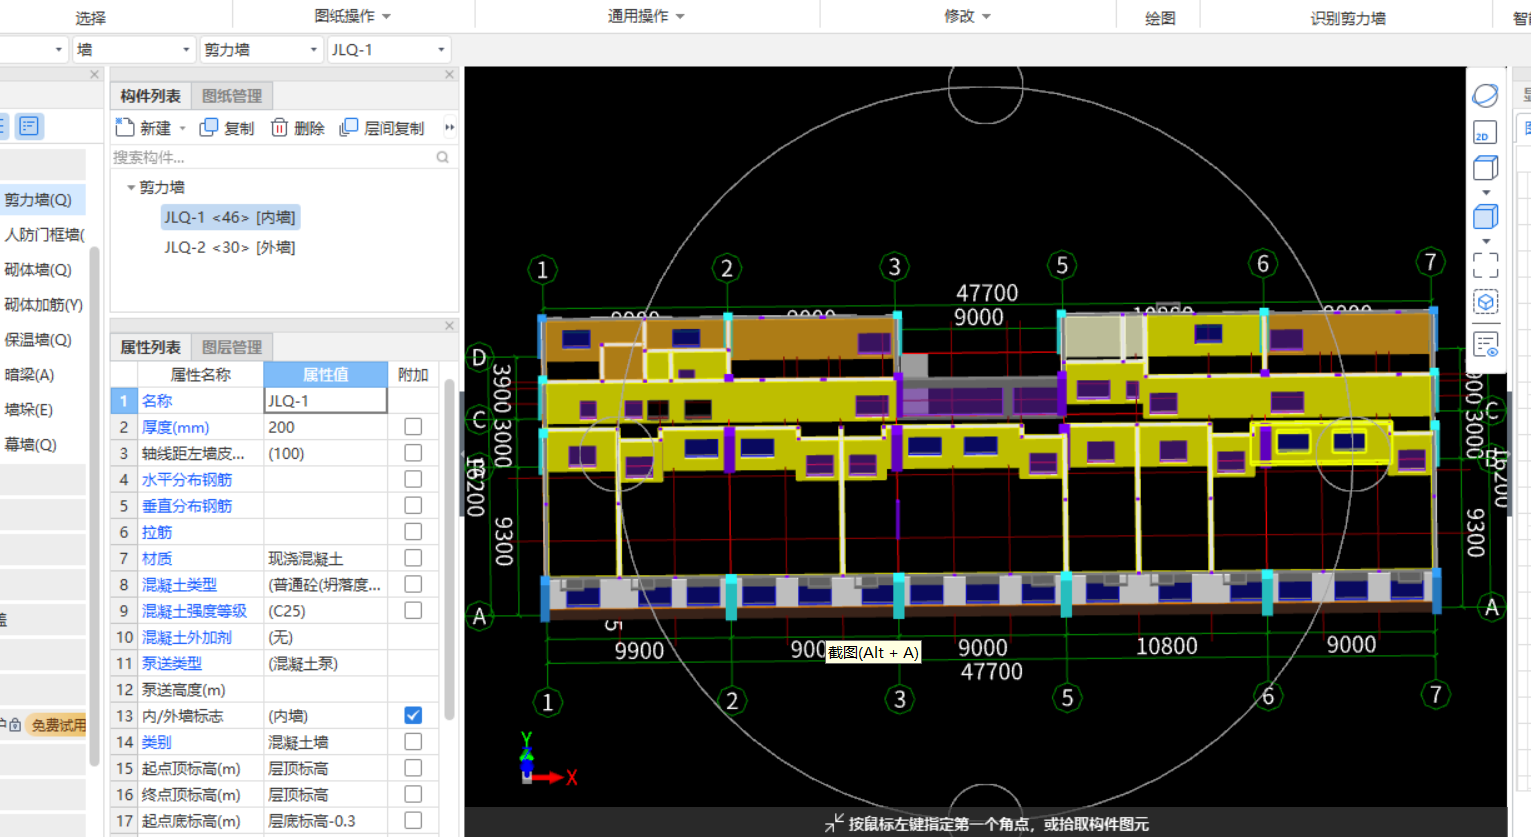
Task: Uncheck 附加 checkbox for 内/外墙标志
Action: click(413, 715)
